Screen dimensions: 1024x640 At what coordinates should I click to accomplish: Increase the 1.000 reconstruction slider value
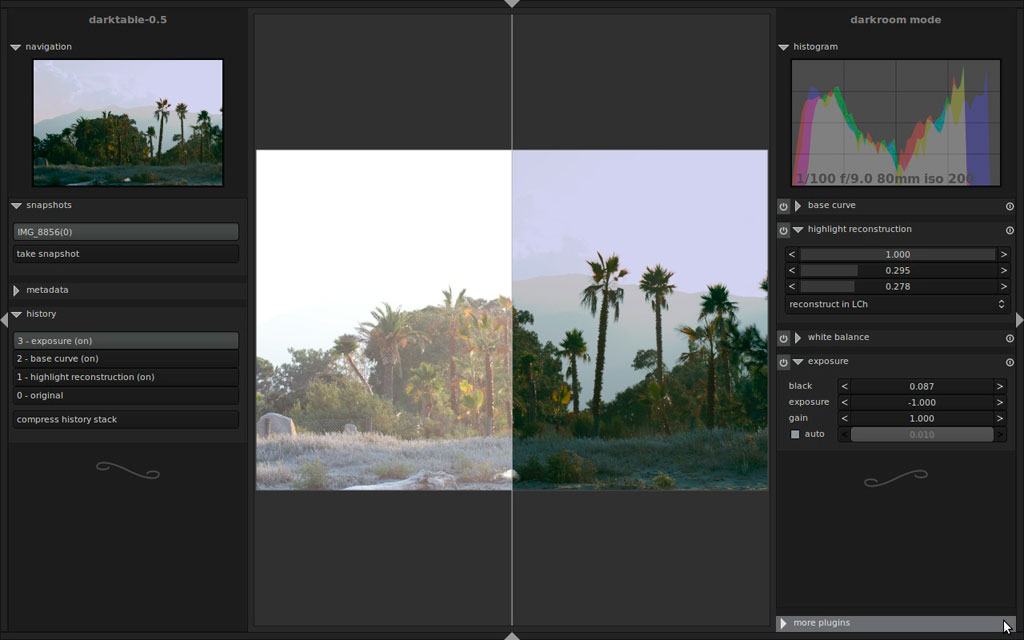click(x=1004, y=255)
